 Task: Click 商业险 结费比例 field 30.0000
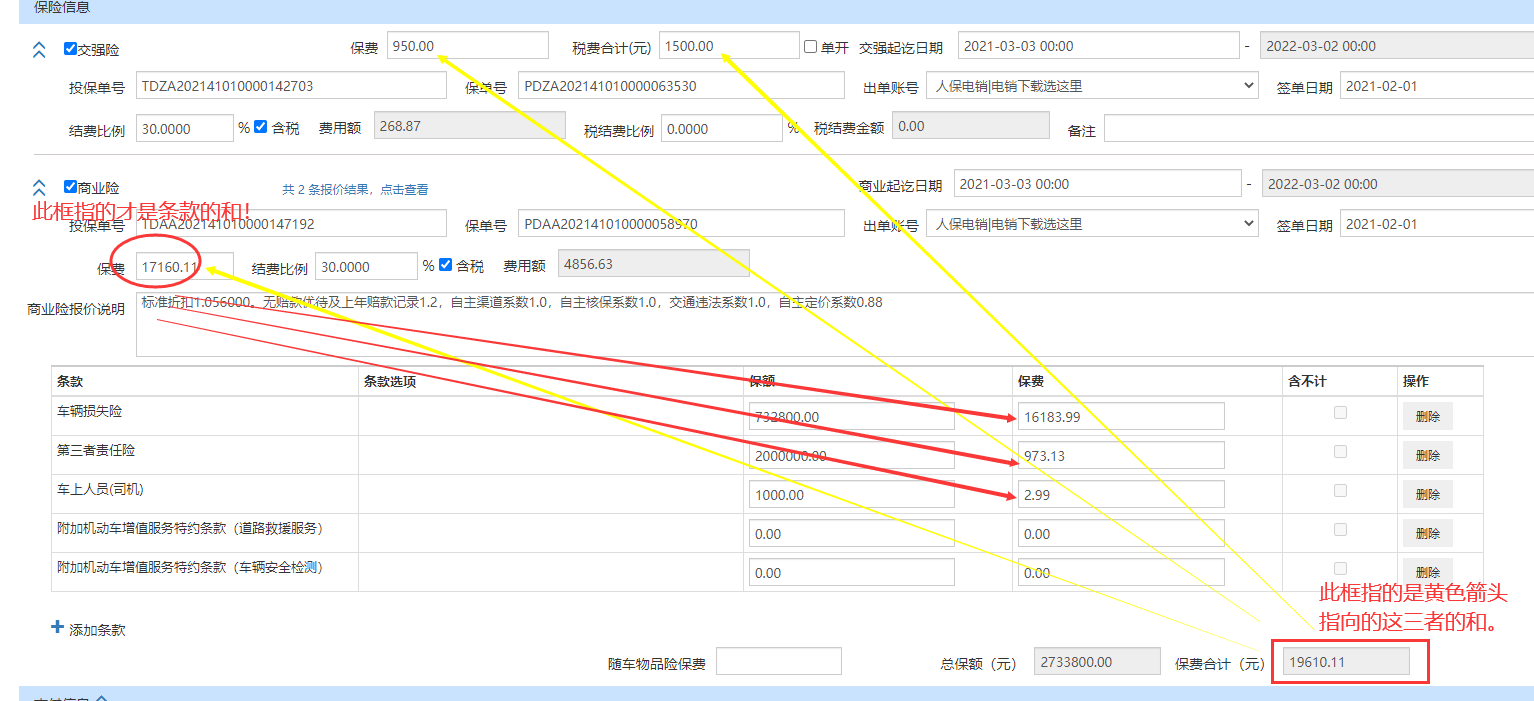click(x=366, y=266)
